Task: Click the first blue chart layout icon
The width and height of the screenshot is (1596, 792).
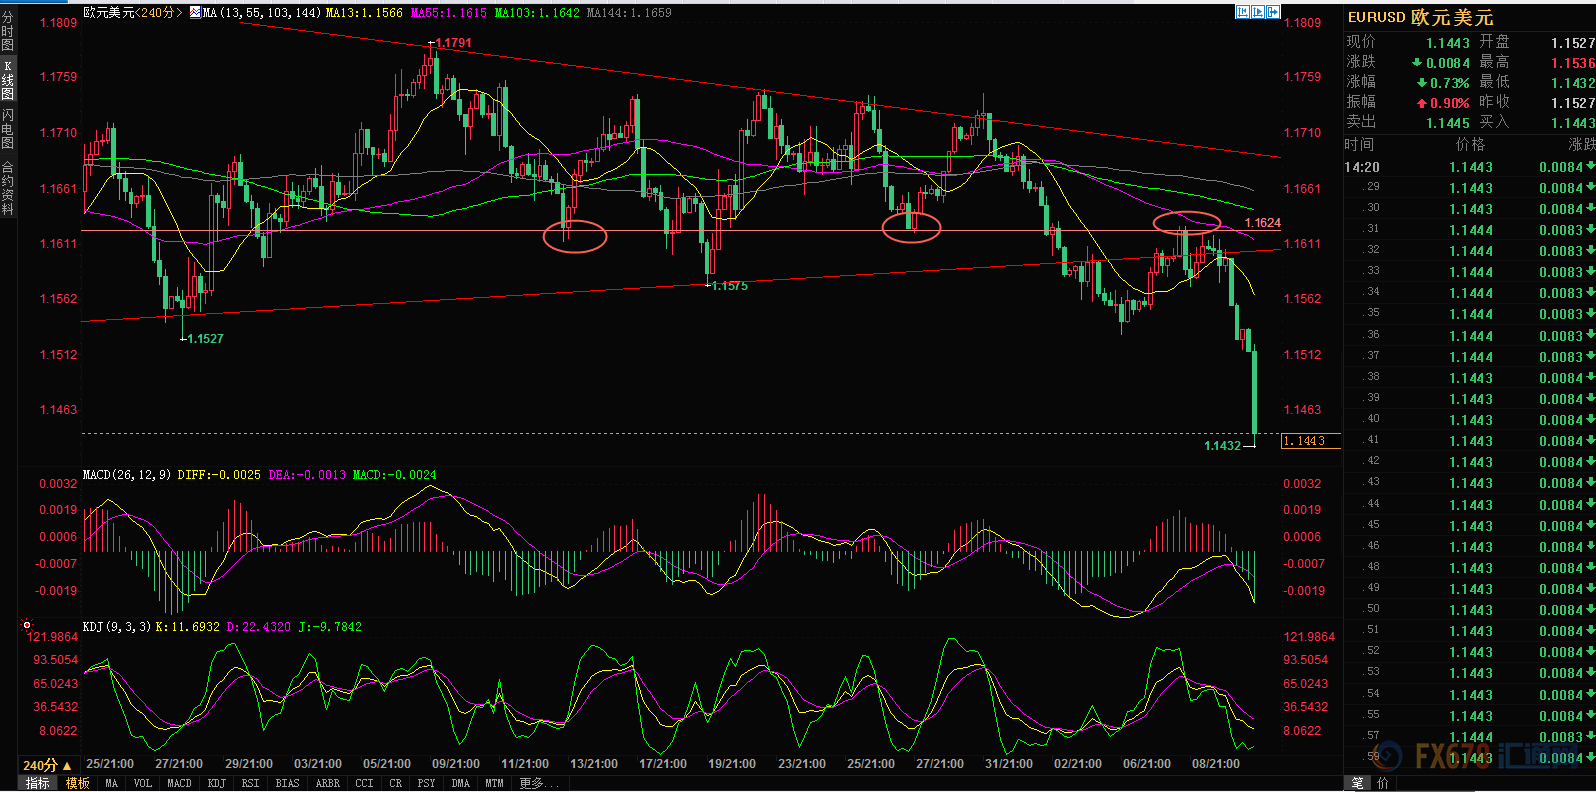Action: click(x=1242, y=12)
